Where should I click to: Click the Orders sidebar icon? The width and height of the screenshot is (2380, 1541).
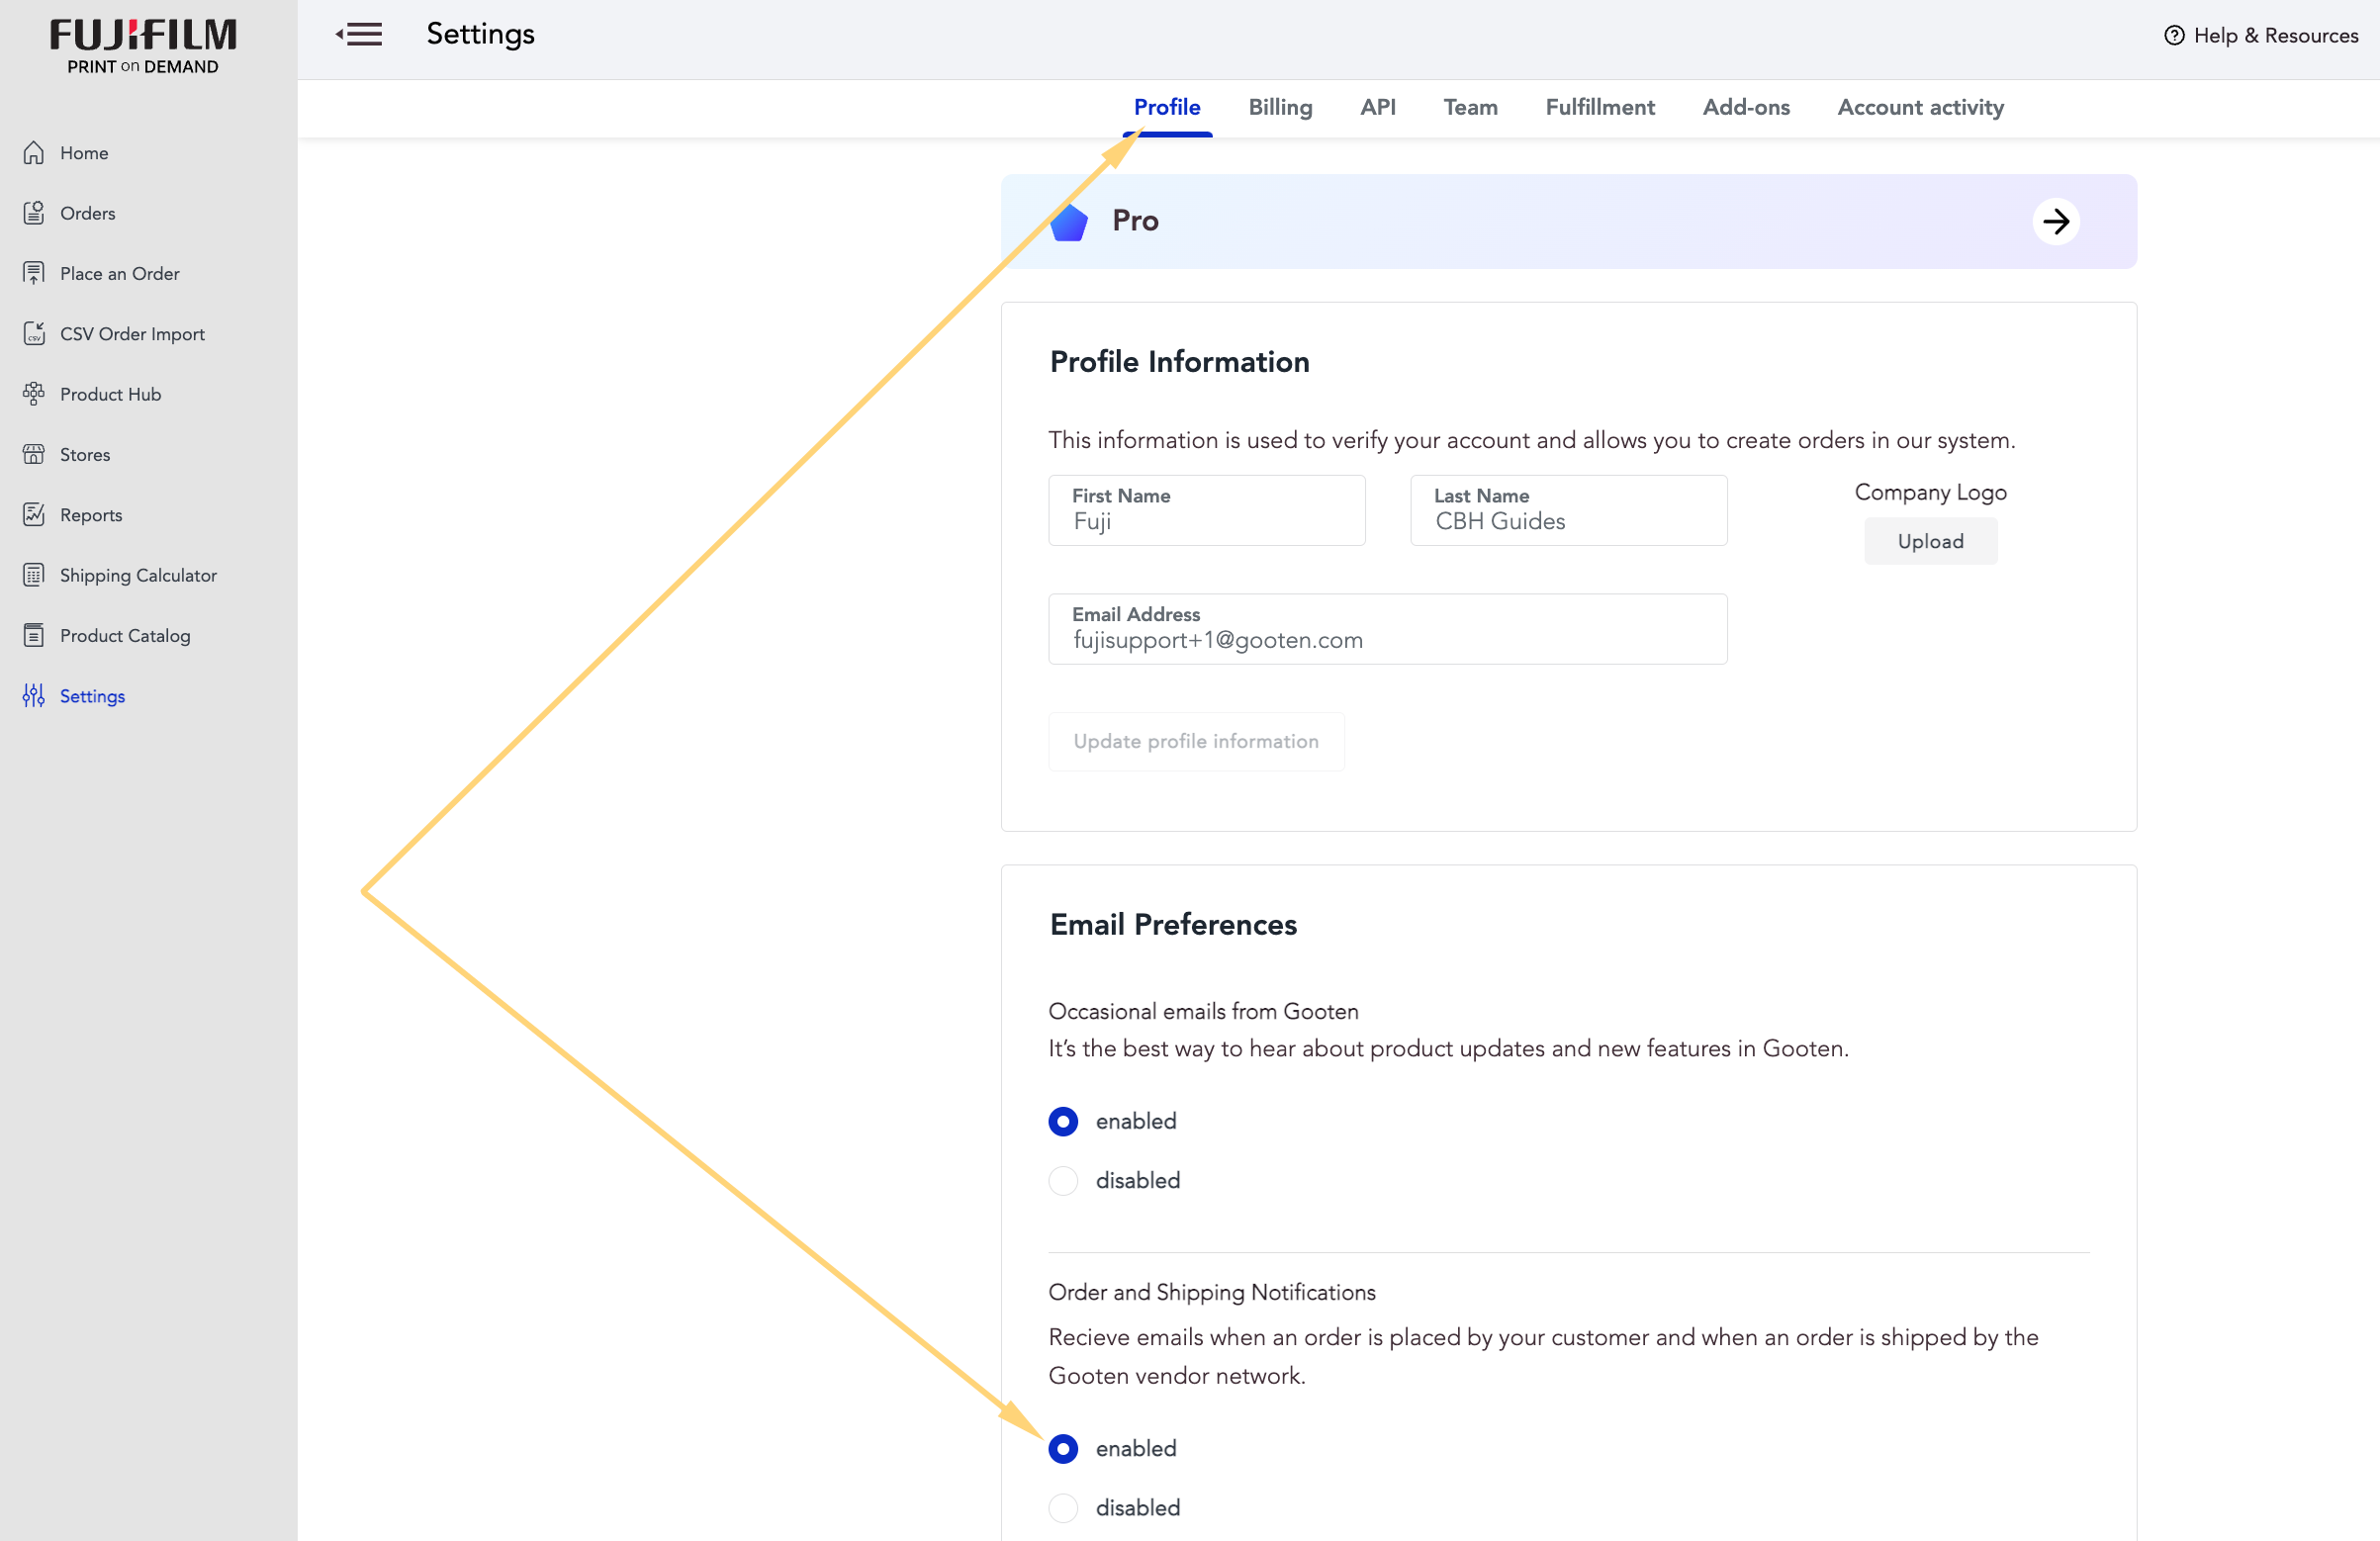34,213
